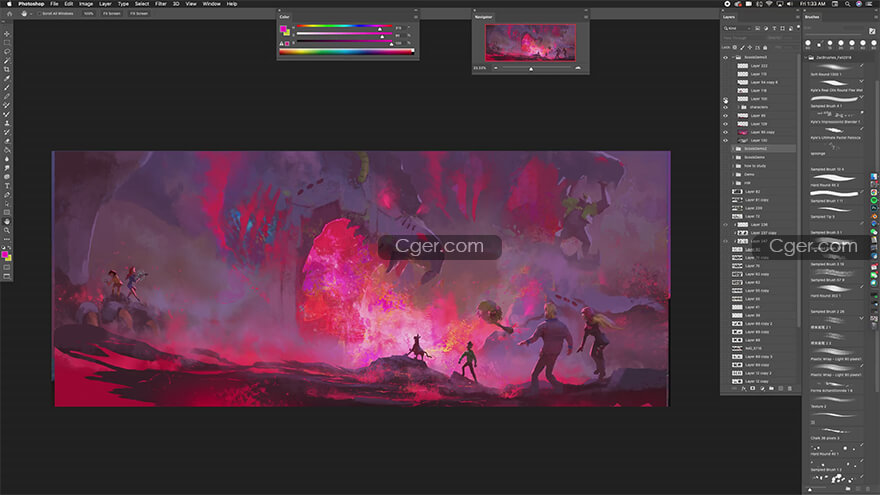Click the Fill Screen button
Viewport: 880px width, 495px height.
pos(139,13)
